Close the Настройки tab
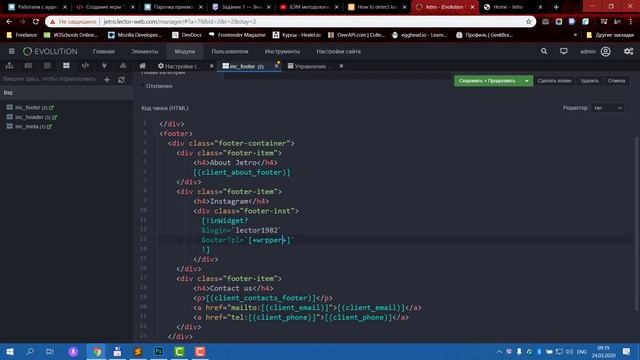The width and height of the screenshot is (640, 360). (211, 66)
